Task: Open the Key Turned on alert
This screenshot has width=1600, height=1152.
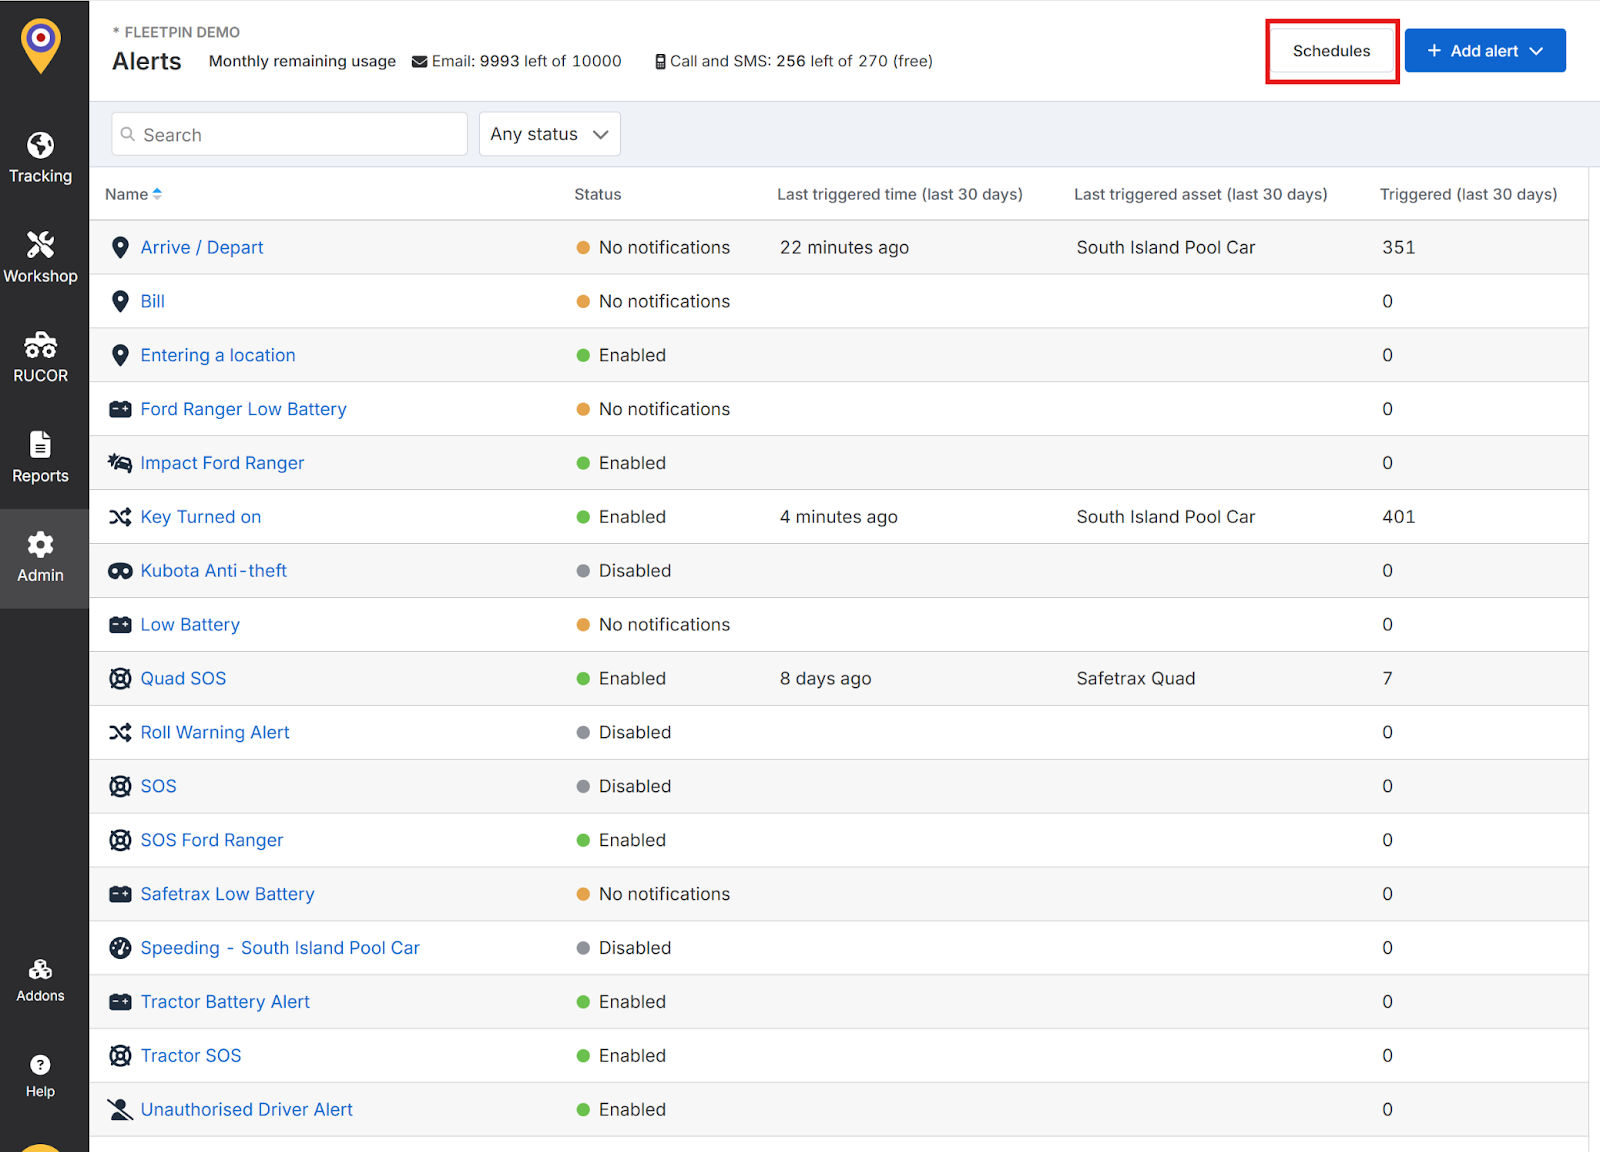Action: (x=200, y=517)
